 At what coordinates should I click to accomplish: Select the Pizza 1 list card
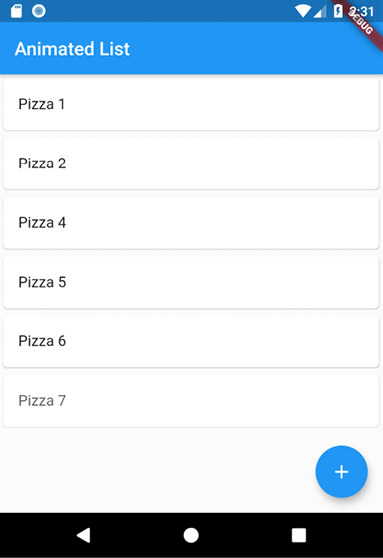pyautogui.click(x=191, y=104)
